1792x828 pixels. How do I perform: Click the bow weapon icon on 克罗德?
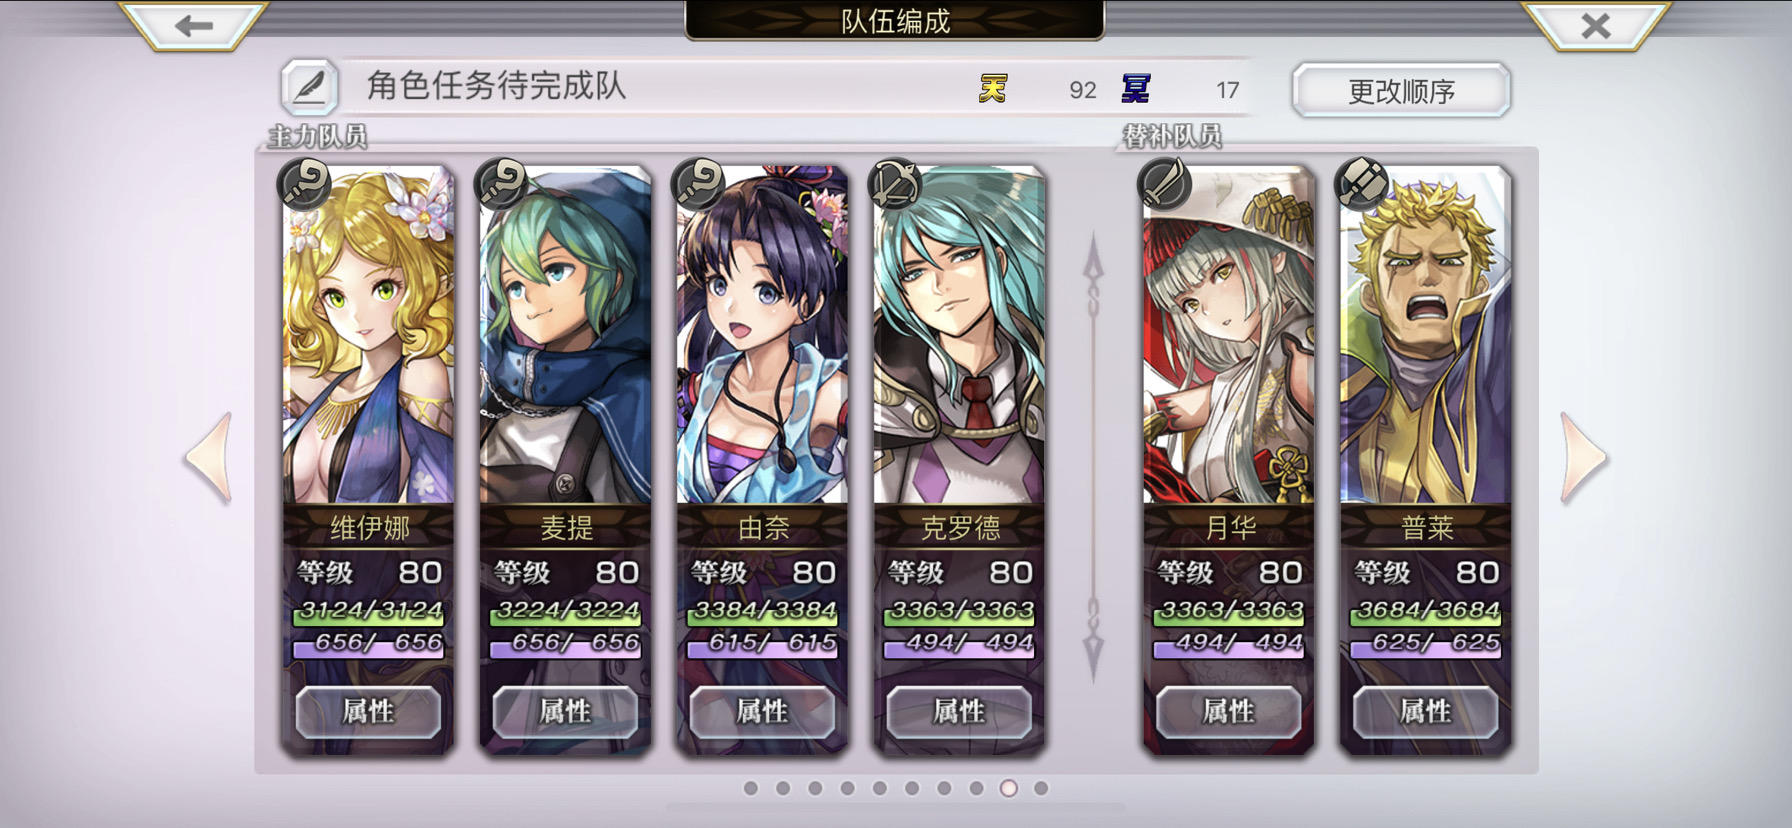(x=895, y=183)
